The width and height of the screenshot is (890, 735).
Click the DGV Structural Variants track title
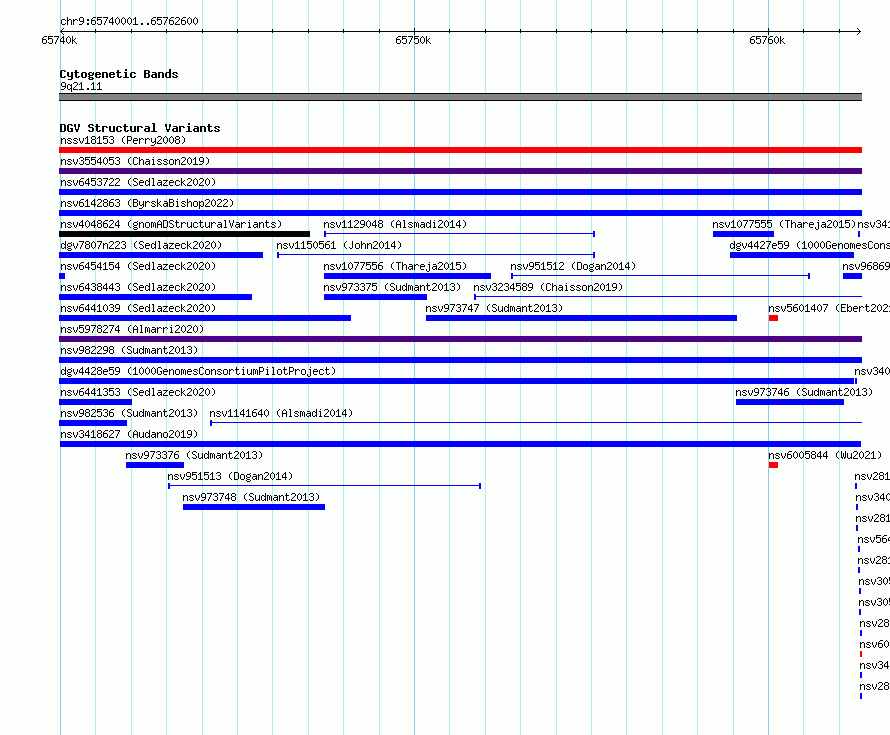[x=140, y=128]
